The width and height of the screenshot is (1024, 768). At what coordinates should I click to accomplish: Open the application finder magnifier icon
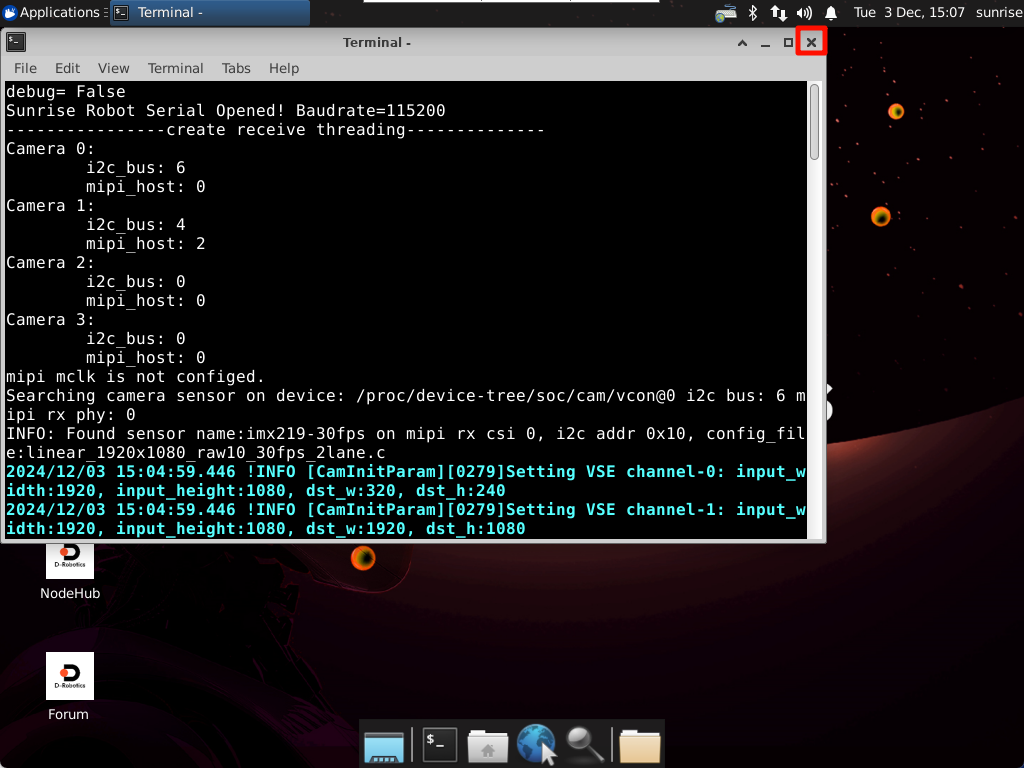tap(584, 744)
